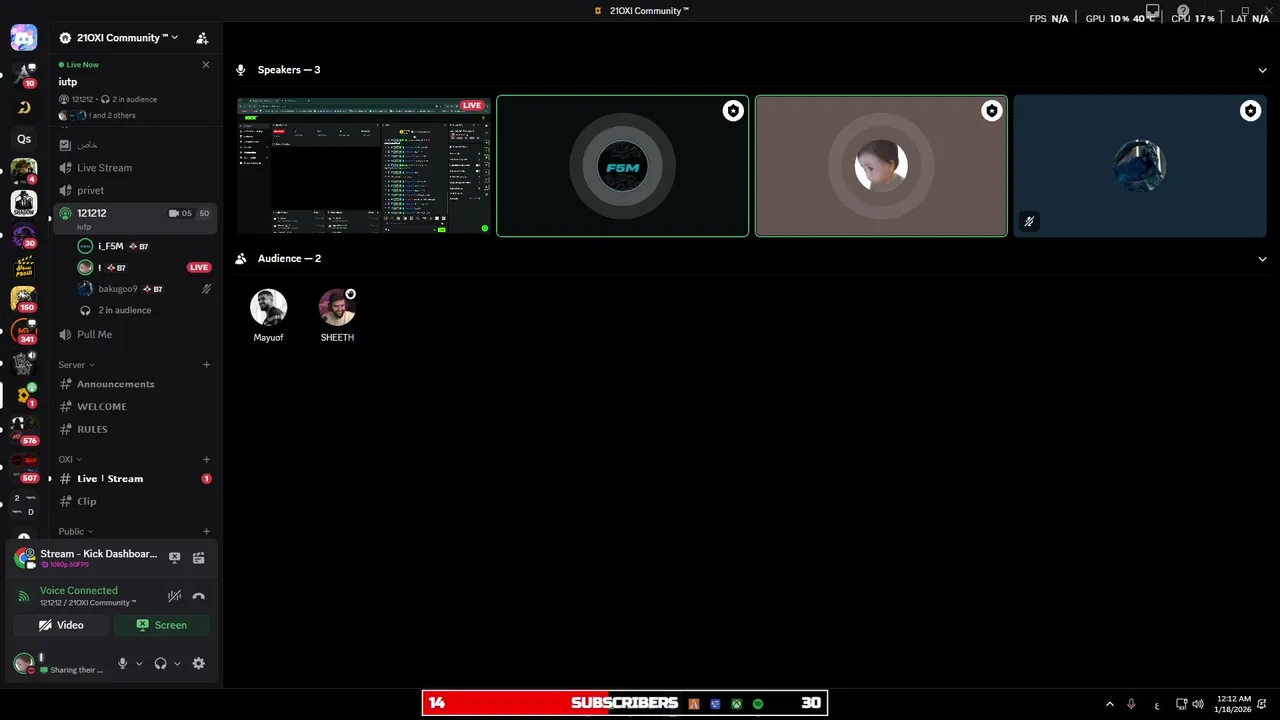Open Spotify from the taskbar
The height and width of the screenshot is (720, 1280).
[758, 704]
